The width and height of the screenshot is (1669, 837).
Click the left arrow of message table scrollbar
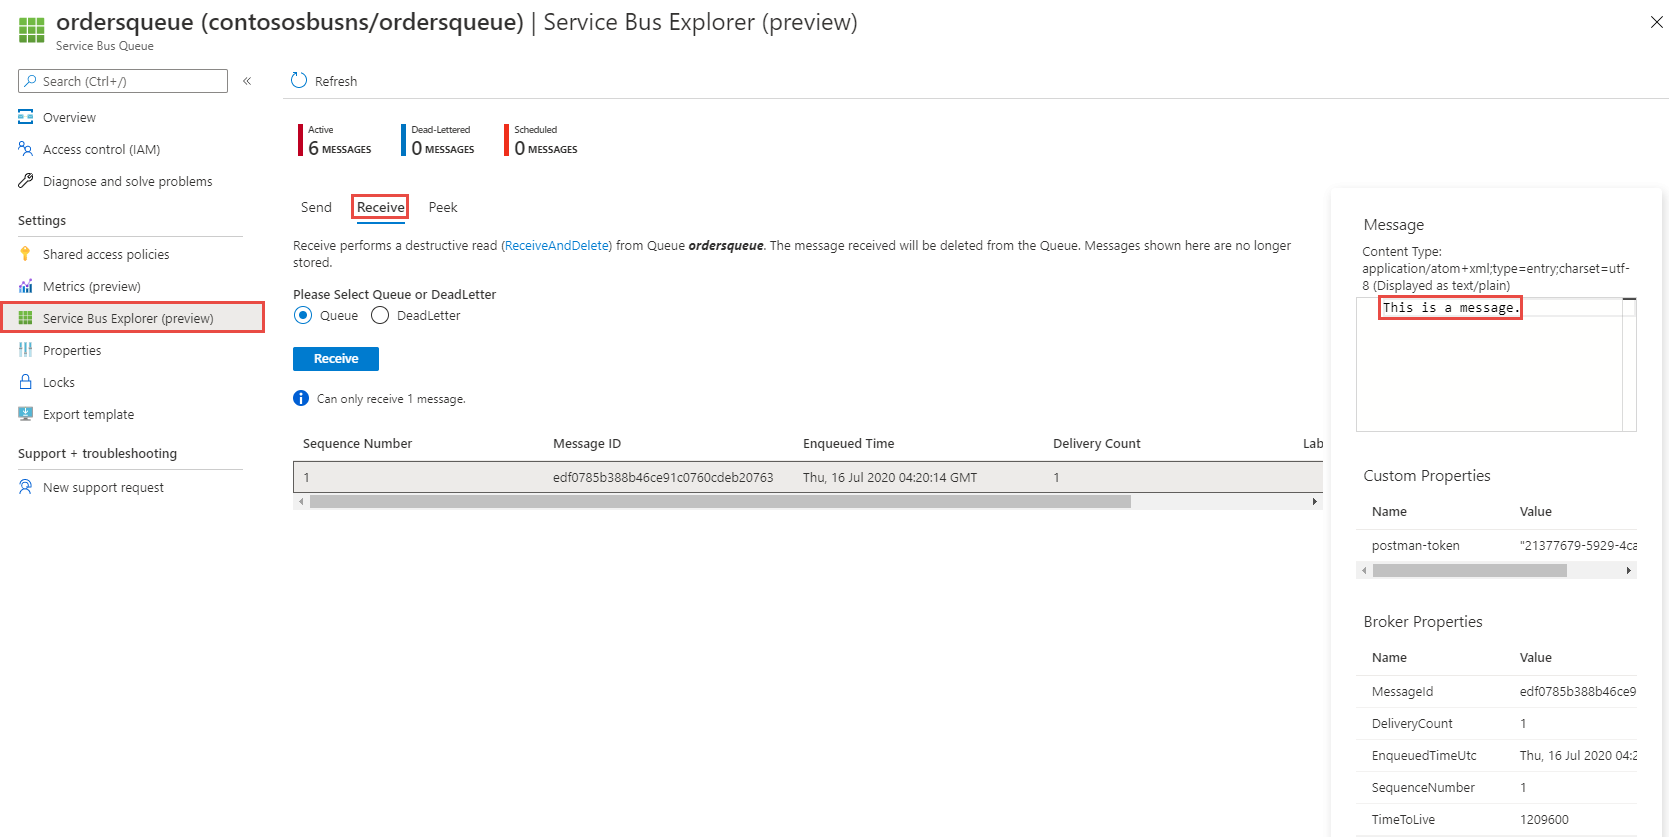pyautogui.click(x=301, y=502)
